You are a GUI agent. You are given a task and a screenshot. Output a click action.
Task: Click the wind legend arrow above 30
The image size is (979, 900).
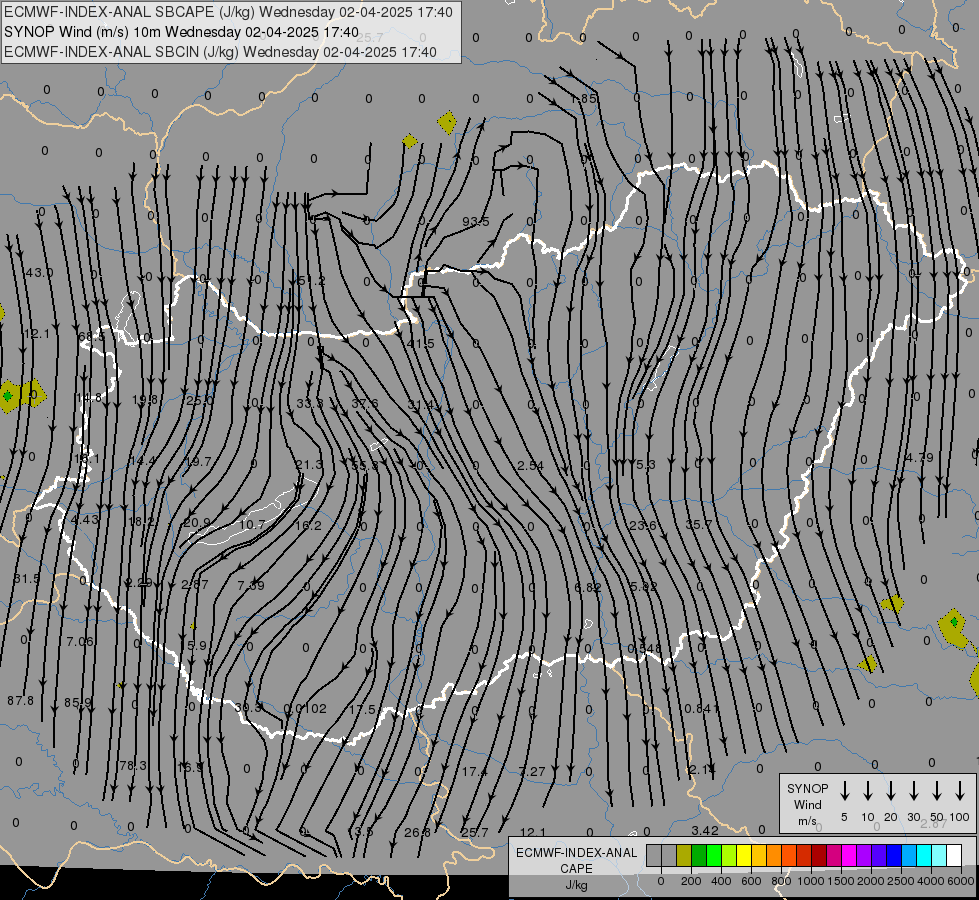pos(913,791)
